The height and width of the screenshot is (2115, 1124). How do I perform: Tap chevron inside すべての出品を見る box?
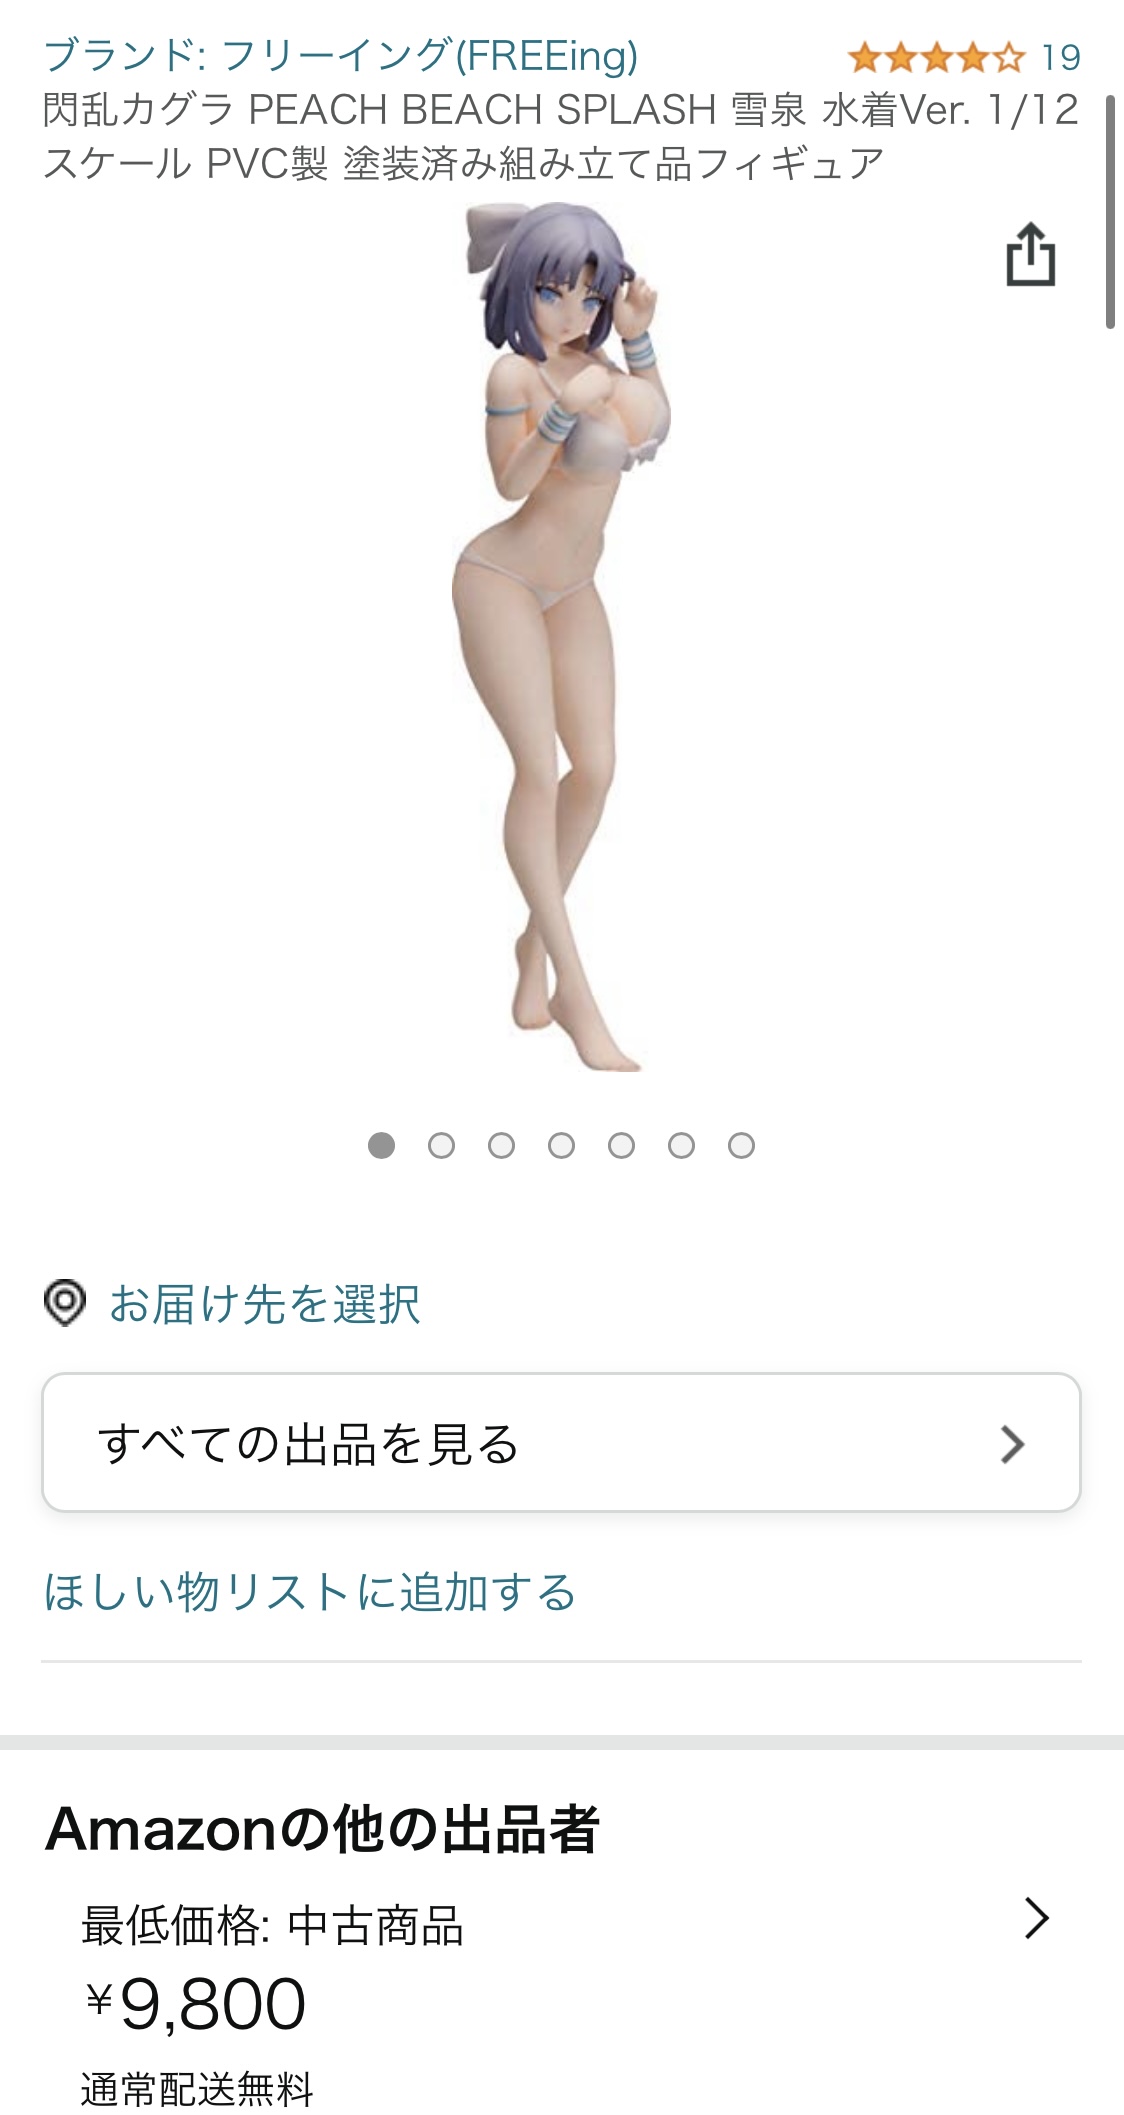[x=1012, y=1444]
